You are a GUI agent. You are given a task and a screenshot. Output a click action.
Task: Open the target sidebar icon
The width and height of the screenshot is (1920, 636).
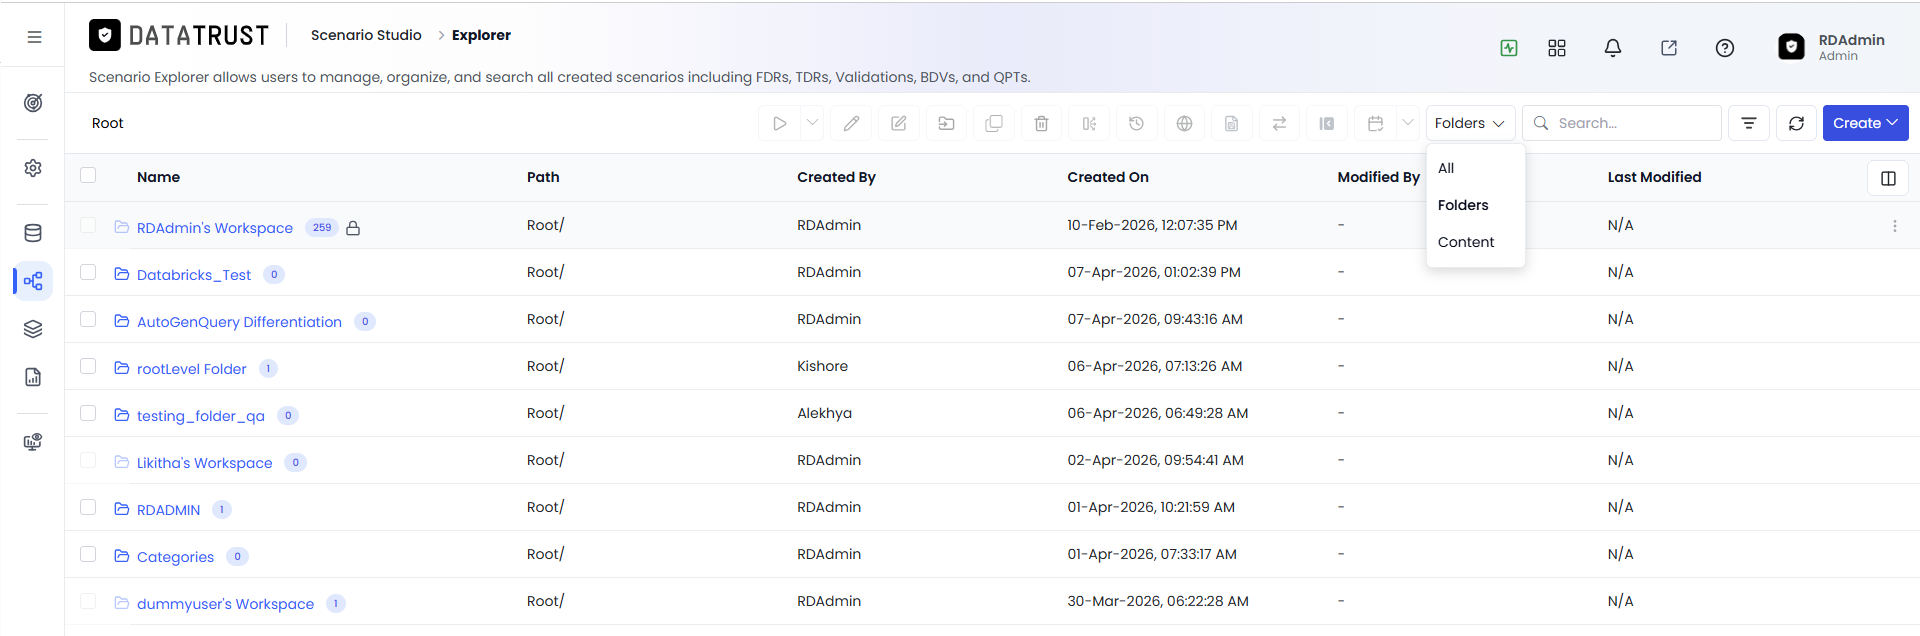click(33, 103)
